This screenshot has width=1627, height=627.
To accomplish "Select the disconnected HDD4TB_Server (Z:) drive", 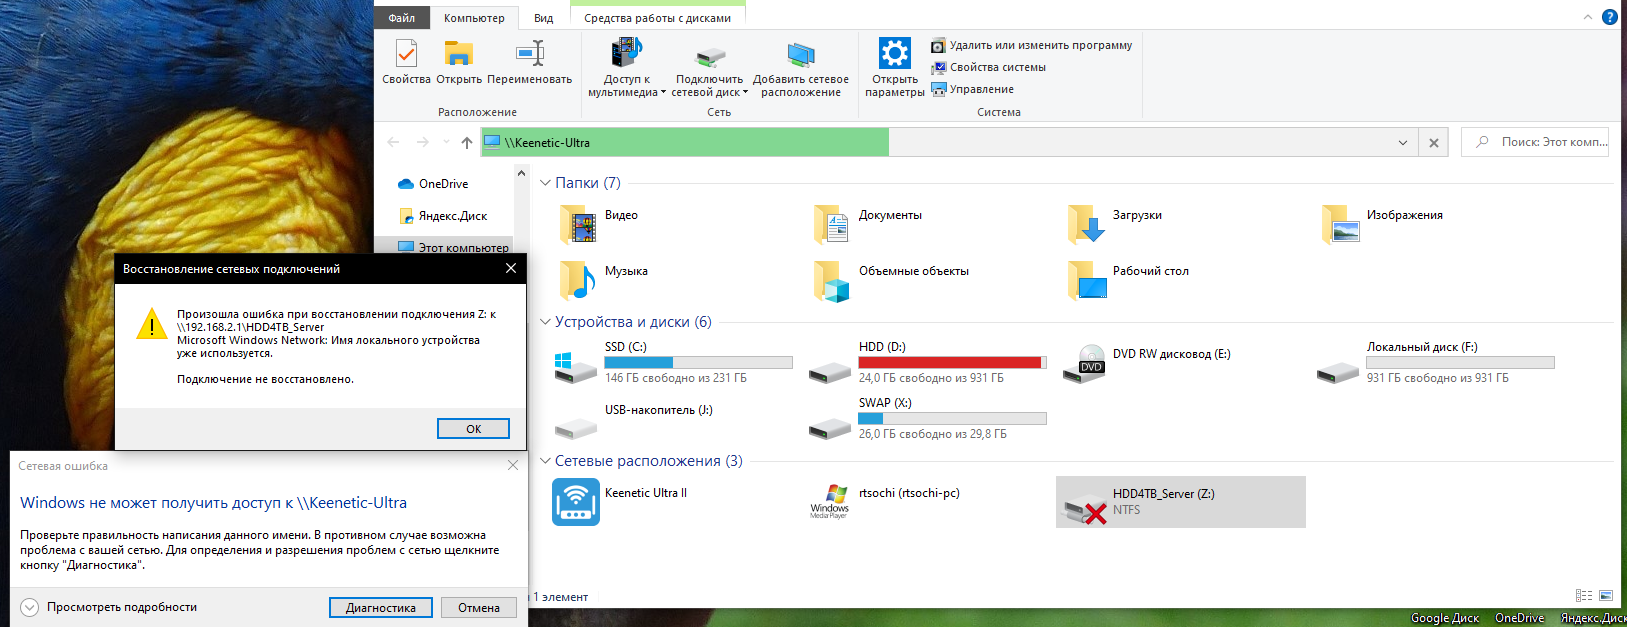I will [x=1180, y=502].
